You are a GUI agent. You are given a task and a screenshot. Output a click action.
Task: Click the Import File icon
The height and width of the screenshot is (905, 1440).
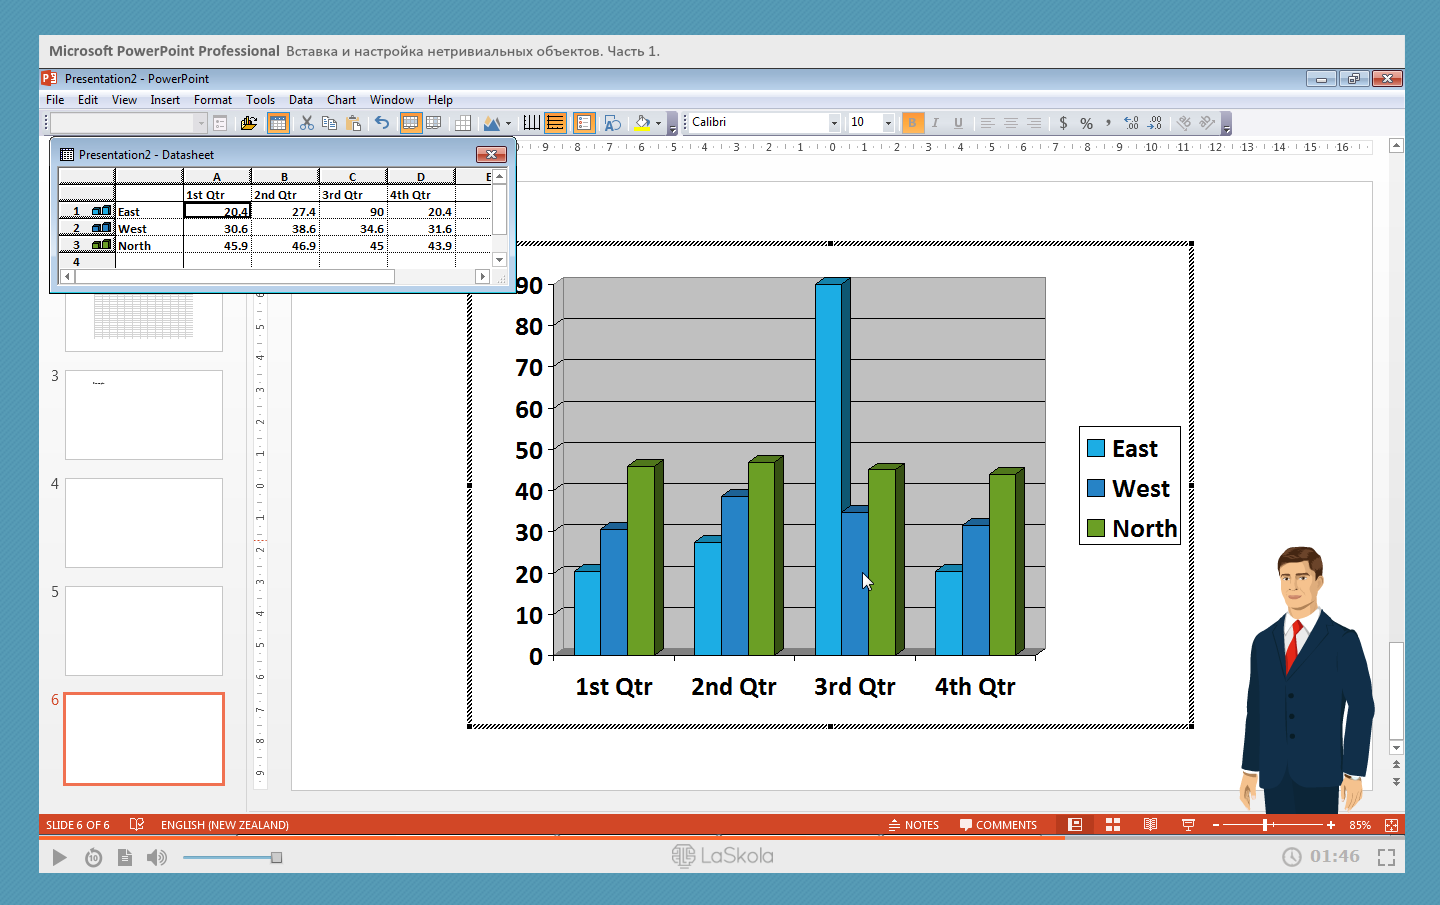pos(249,123)
